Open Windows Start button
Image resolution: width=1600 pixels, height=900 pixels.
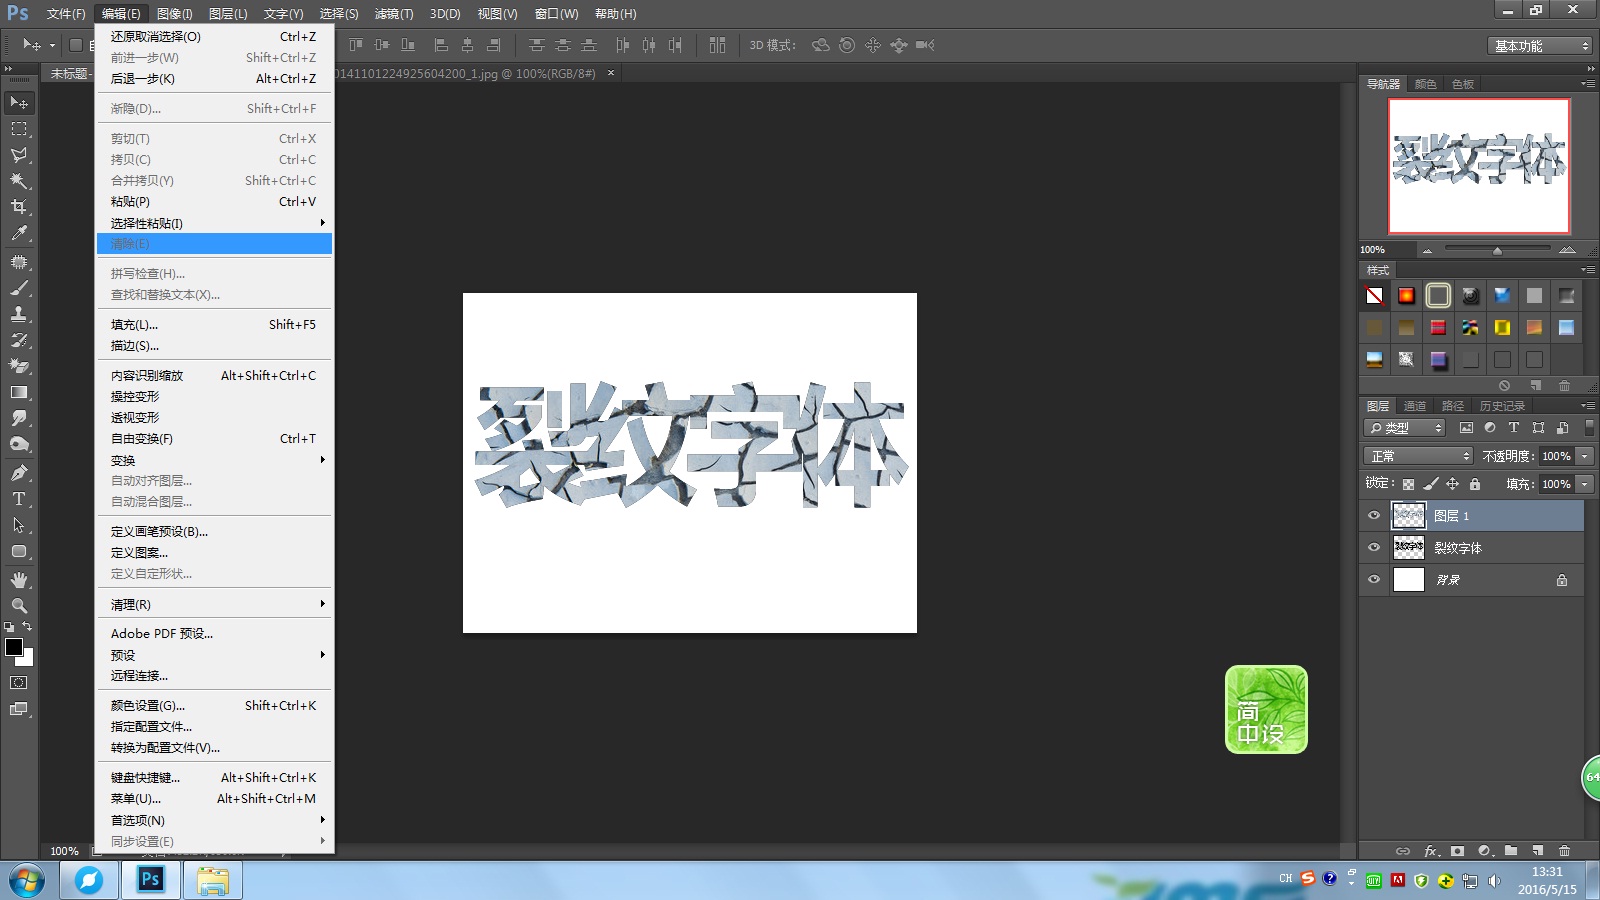pyautogui.click(x=27, y=881)
